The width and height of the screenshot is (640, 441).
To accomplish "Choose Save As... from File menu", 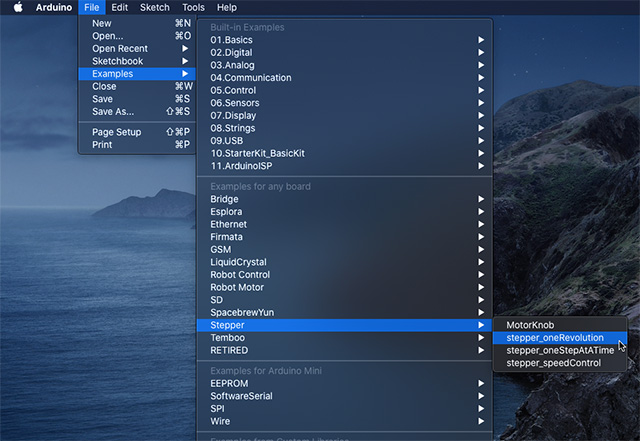I will point(113,111).
